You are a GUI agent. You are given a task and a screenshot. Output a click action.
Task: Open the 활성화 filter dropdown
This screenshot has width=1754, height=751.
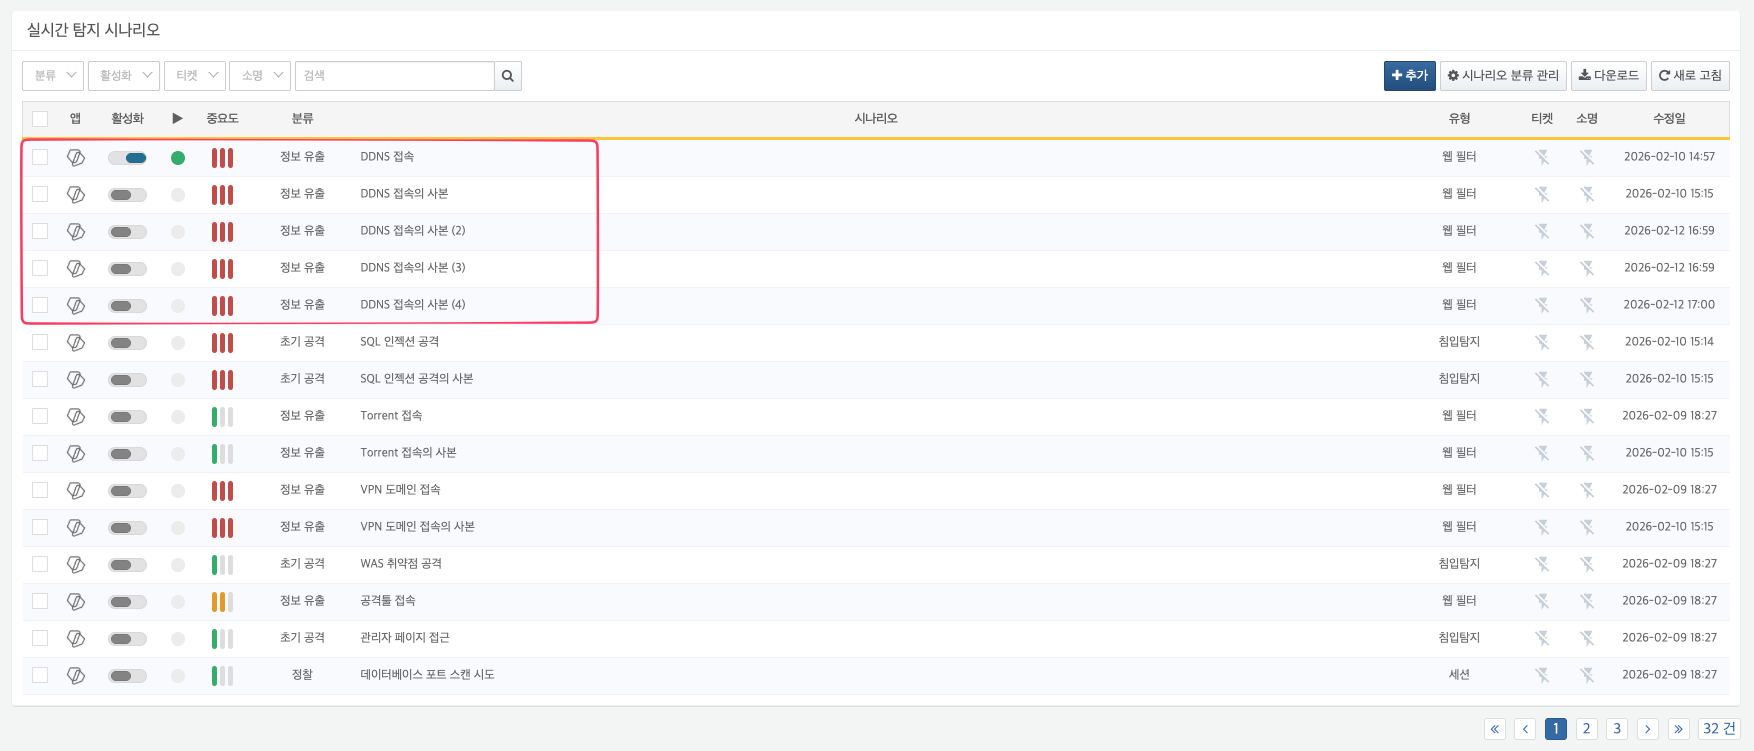coord(124,76)
